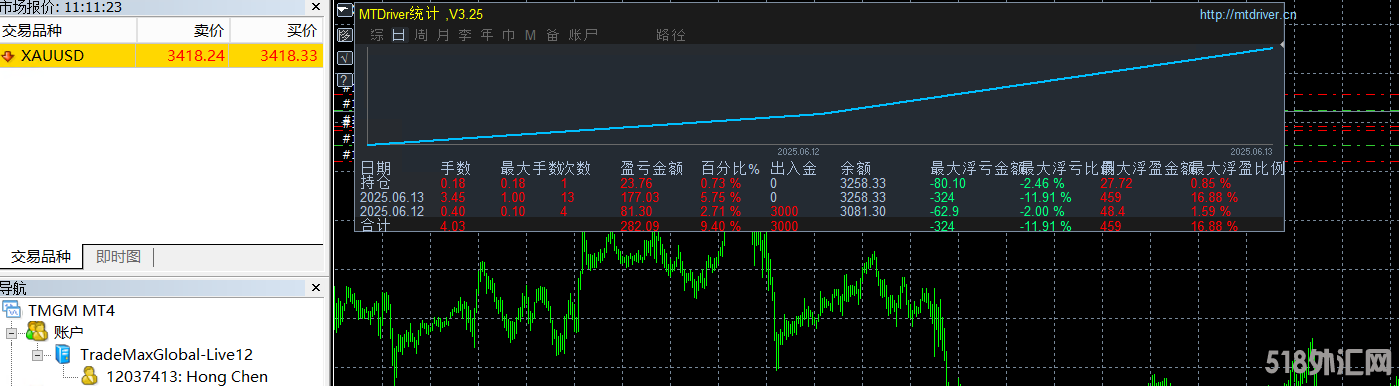Switch statistics to 周 weekly view
The height and width of the screenshot is (386, 1399).
pyautogui.click(x=421, y=35)
